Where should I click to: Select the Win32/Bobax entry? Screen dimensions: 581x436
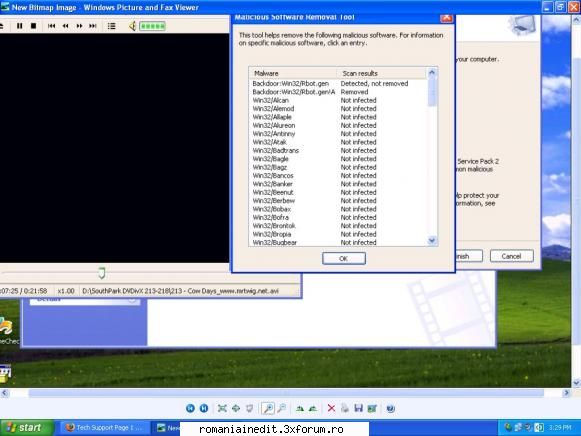tap(272, 209)
